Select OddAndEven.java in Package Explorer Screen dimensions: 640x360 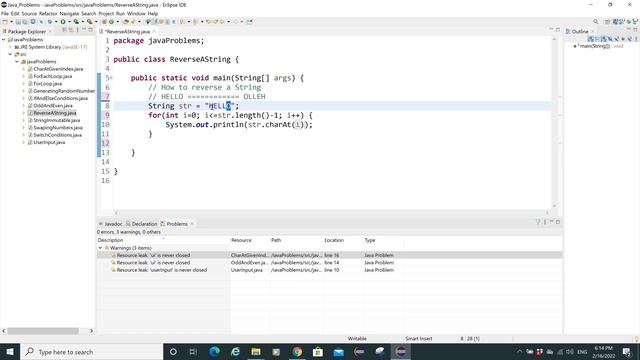[53, 106]
